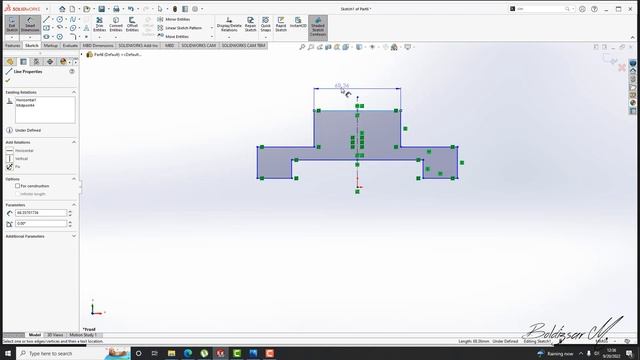Screen dimensions: 640x360
Task: Click Convert Entities
Action: pos(116,24)
